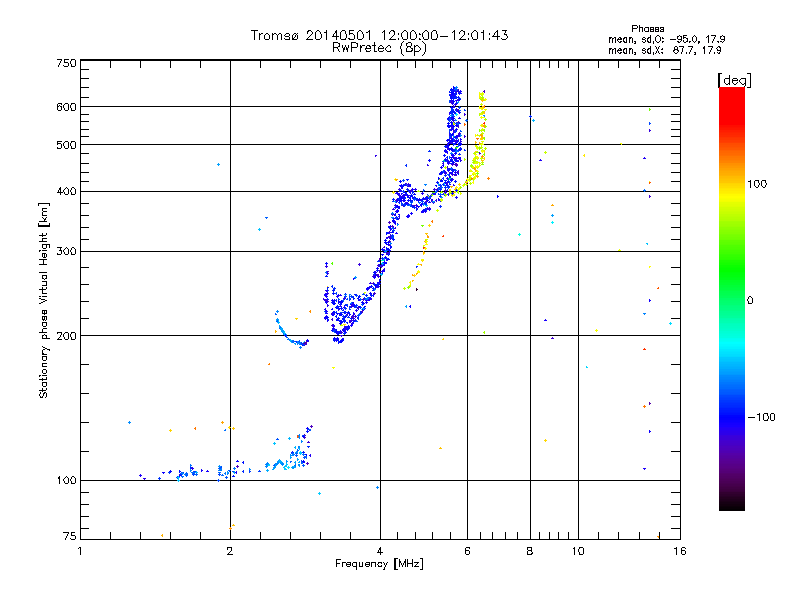Click the x-axis '2' tick label

click(230, 551)
